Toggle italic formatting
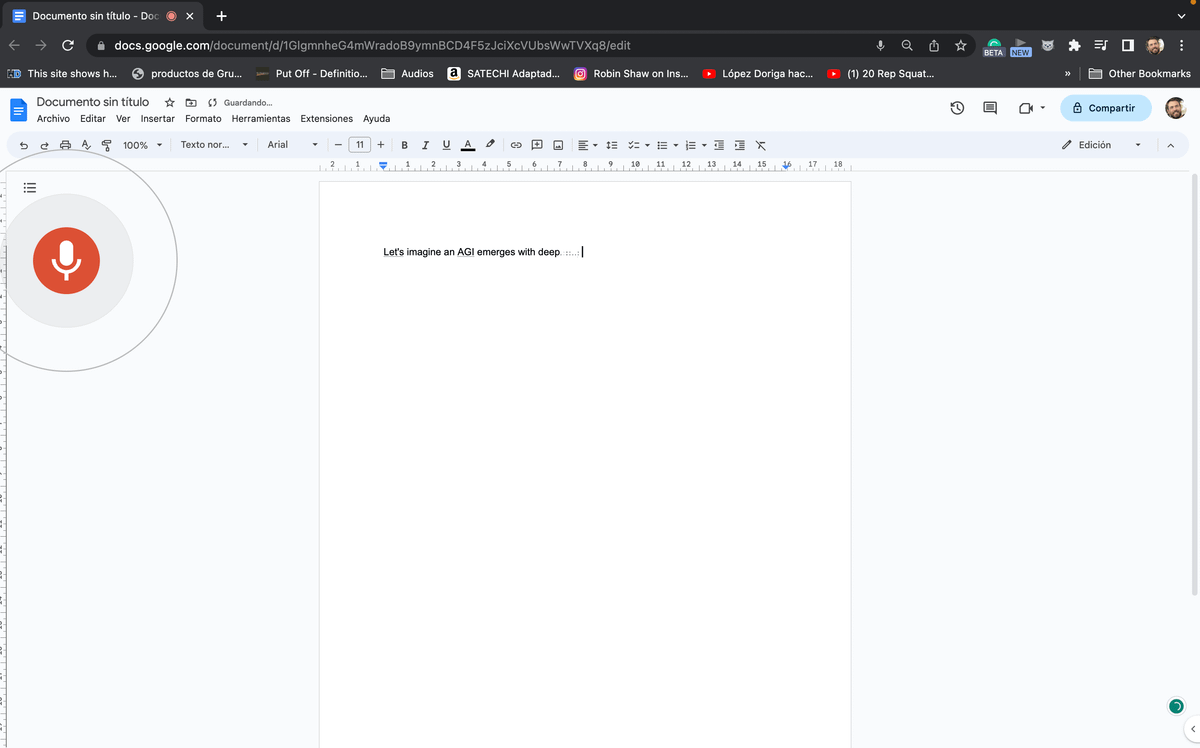The height and width of the screenshot is (748, 1200). (x=425, y=145)
